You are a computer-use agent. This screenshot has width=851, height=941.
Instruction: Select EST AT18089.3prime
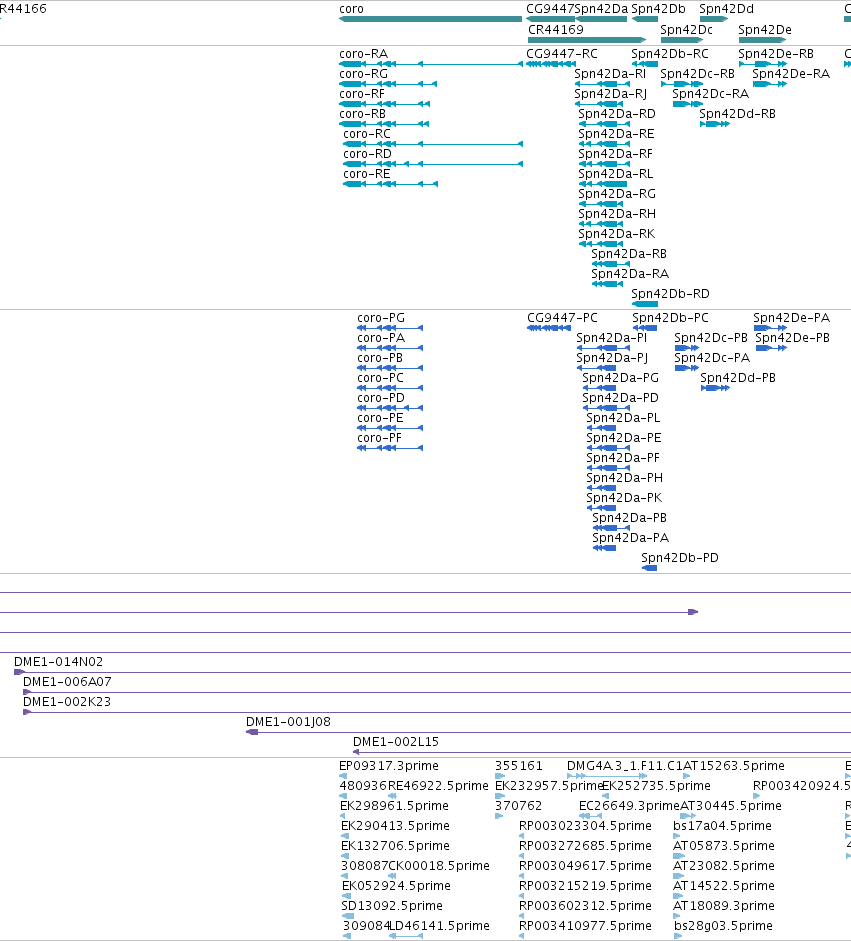click(x=724, y=906)
